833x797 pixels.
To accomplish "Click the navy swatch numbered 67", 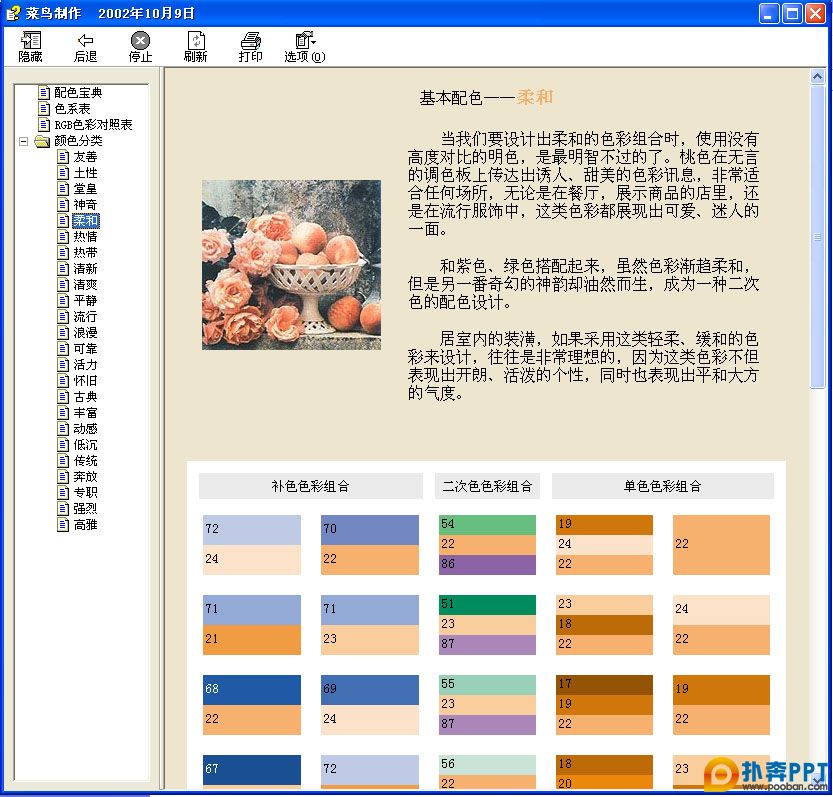I will 252,770.
